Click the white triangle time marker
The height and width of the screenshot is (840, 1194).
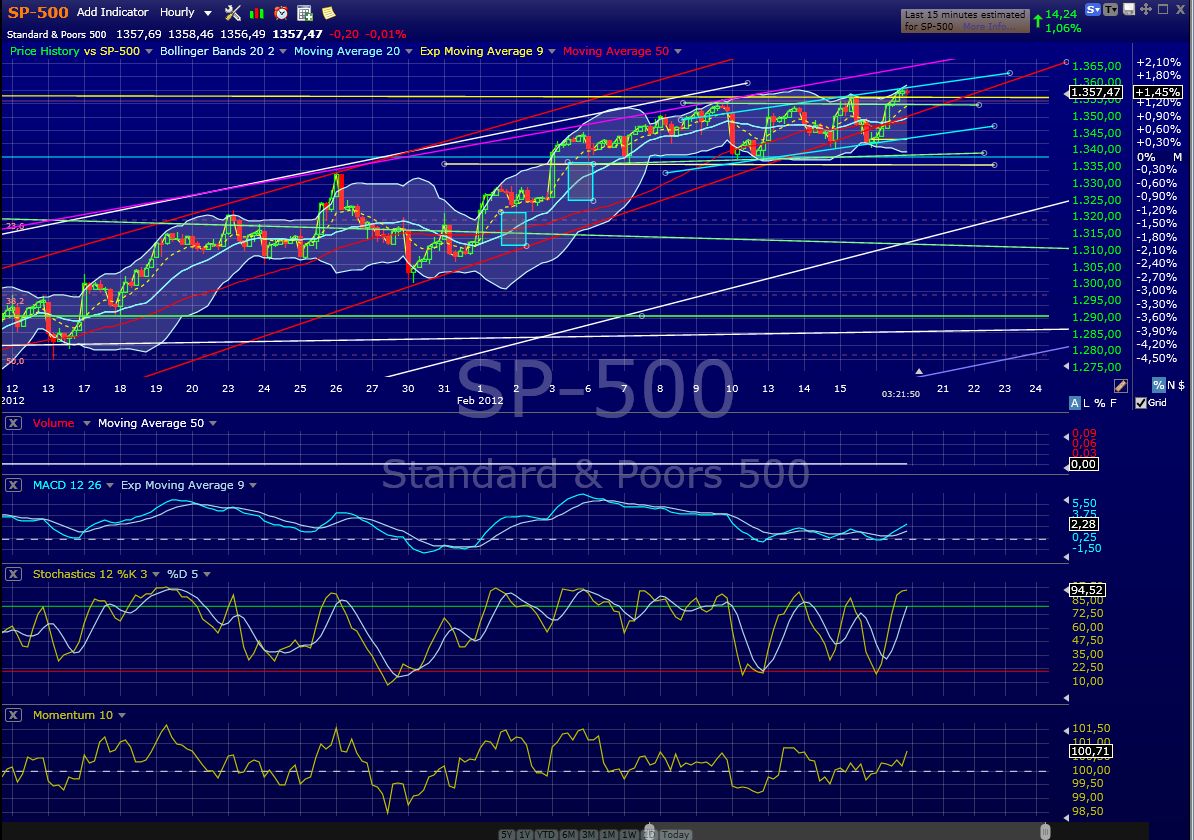click(x=919, y=372)
